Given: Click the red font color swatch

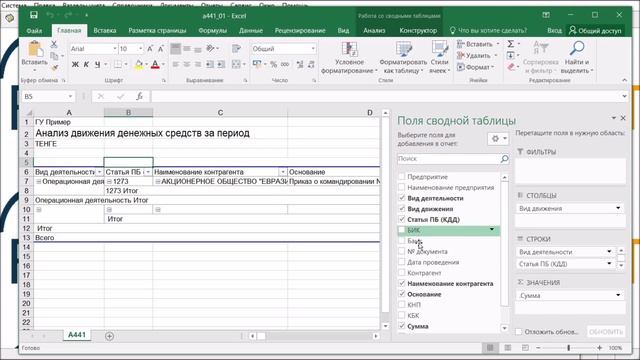Looking at the screenshot, I should click(155, 64).
